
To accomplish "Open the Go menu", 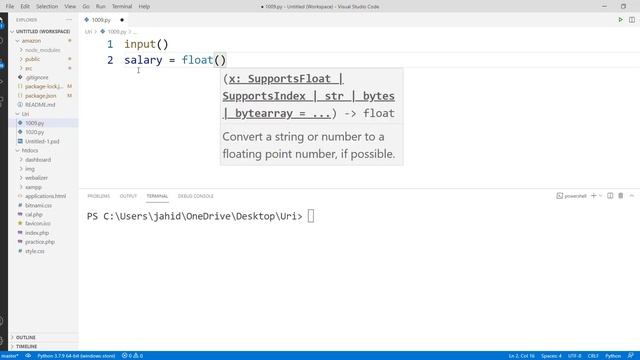I will pyautogui.click(x=86, y=7).
